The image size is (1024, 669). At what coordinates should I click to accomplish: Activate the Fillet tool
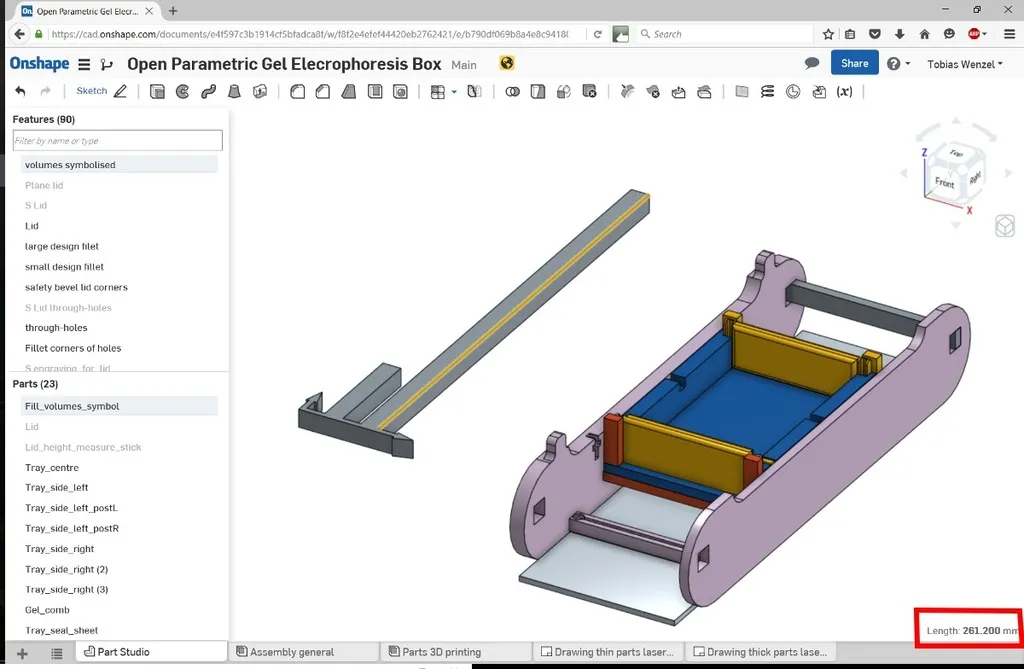coord(297,91)
